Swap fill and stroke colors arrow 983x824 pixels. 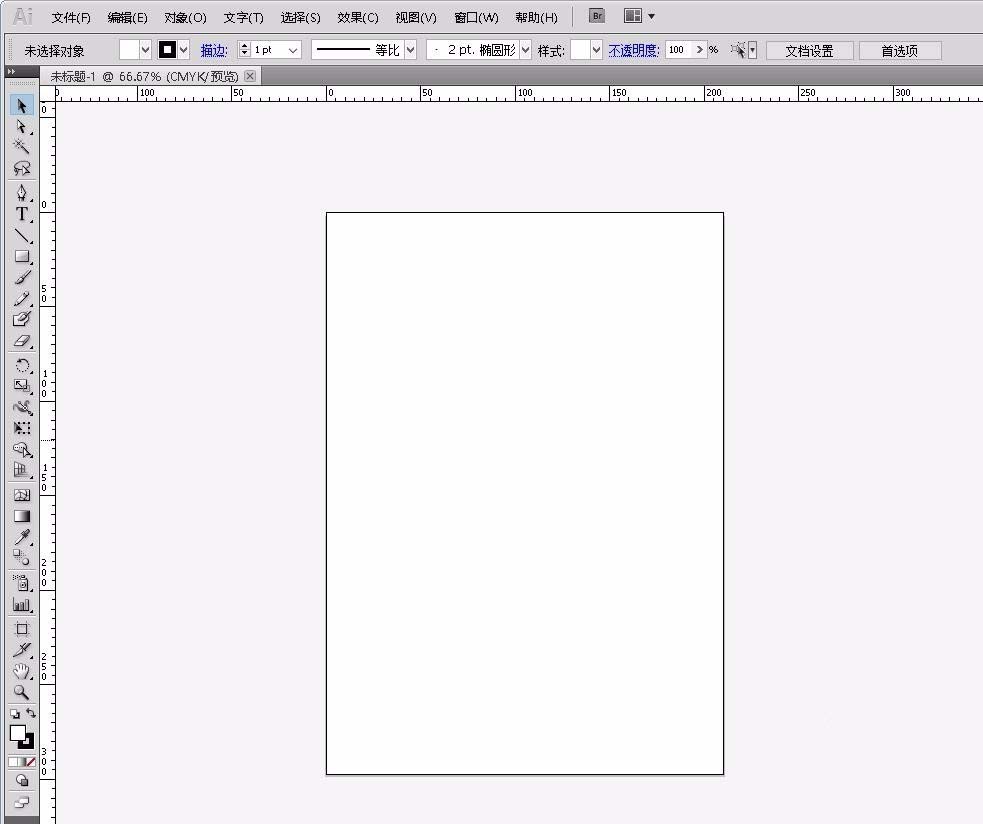[x=31, y=713]
